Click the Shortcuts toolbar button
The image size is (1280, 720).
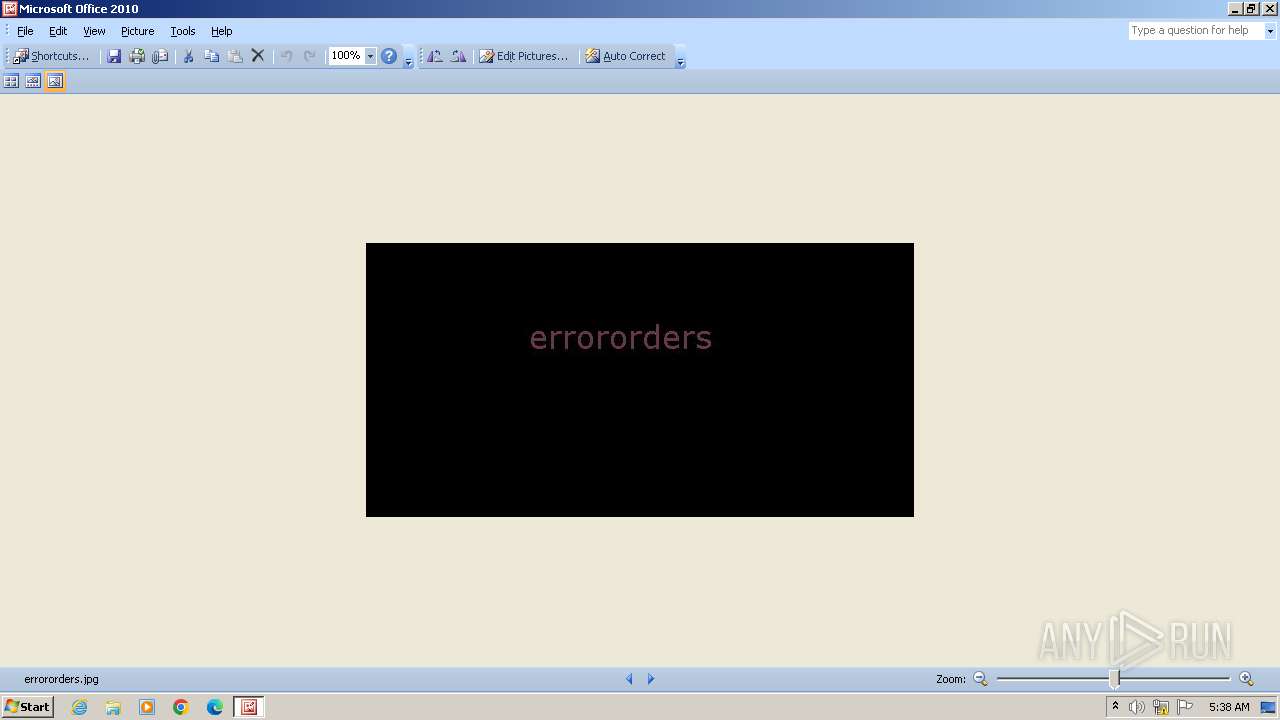(x=51, y=56)
